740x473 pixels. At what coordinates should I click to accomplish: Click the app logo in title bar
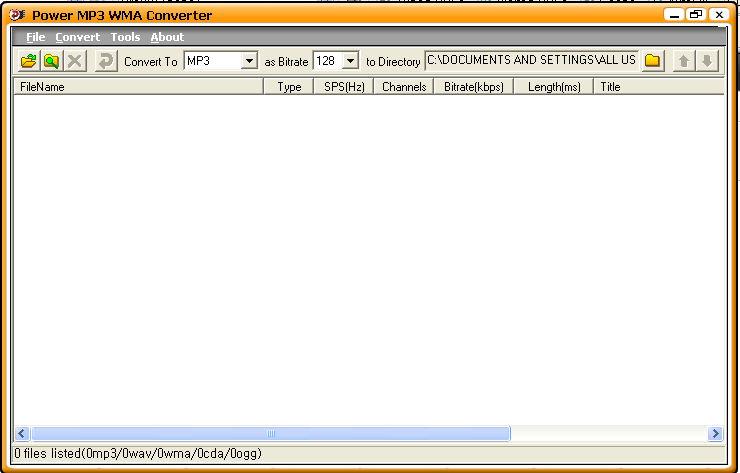[x=17, y=15]
